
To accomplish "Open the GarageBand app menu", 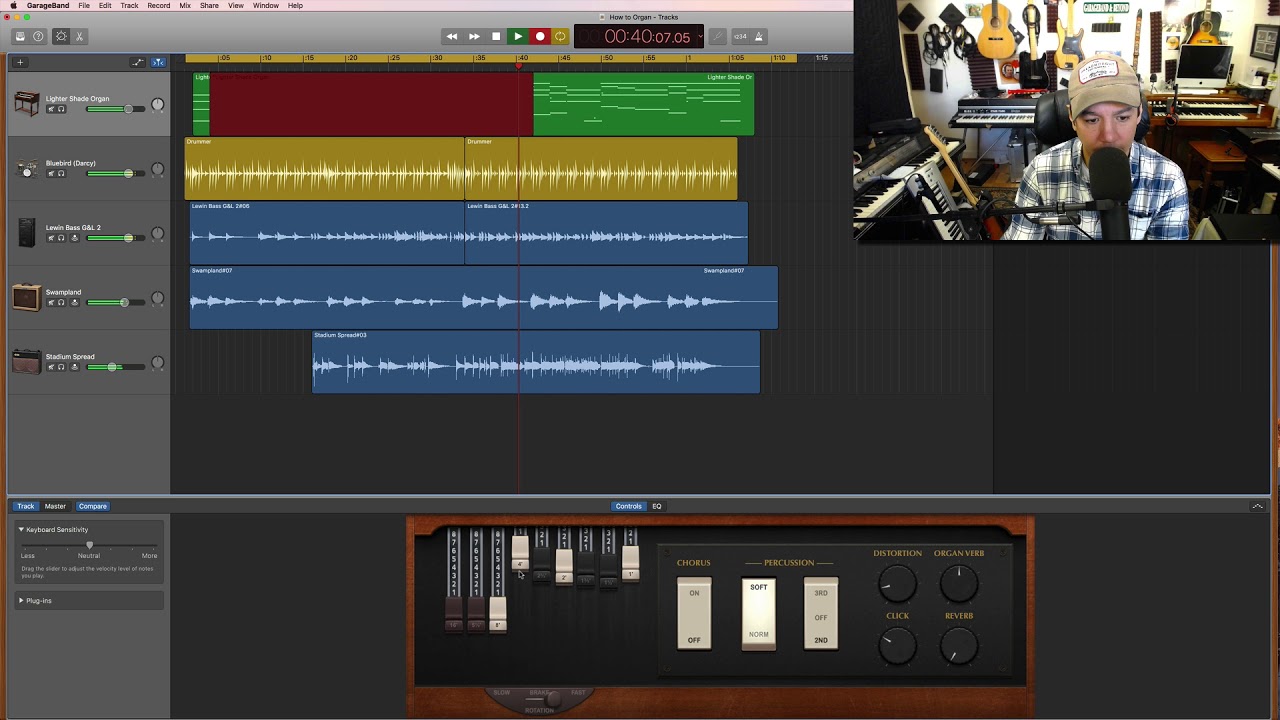I will 48,5.
